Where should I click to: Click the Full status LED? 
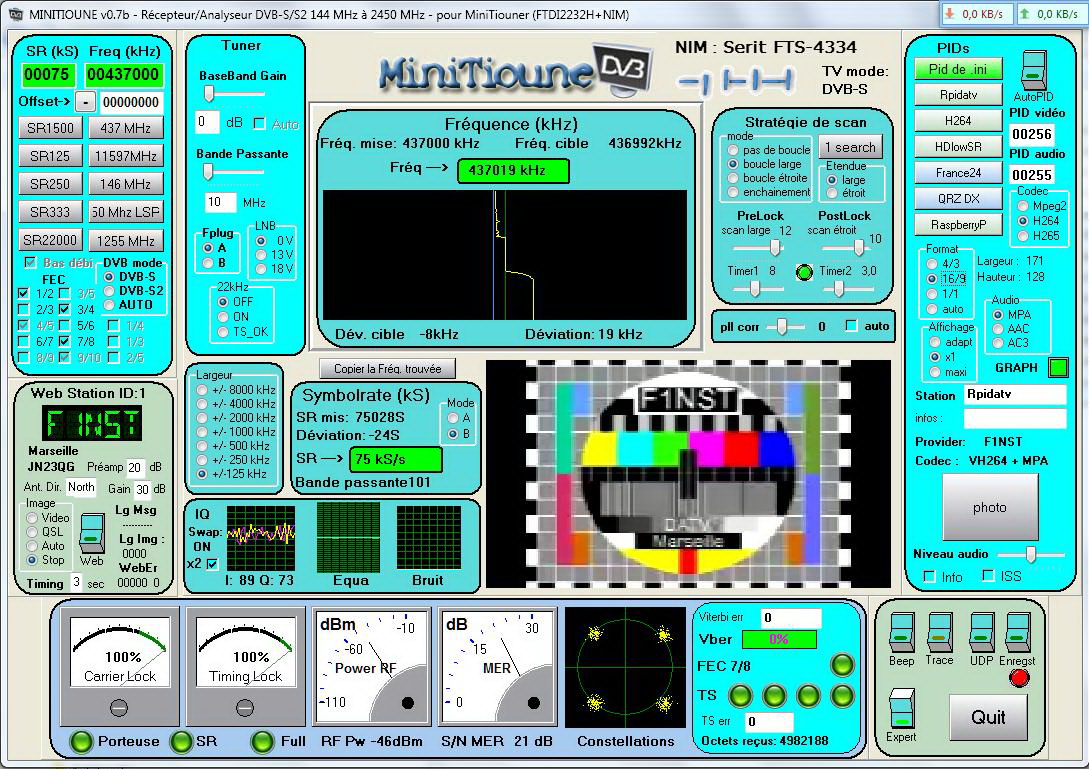[x=263, y=742]
